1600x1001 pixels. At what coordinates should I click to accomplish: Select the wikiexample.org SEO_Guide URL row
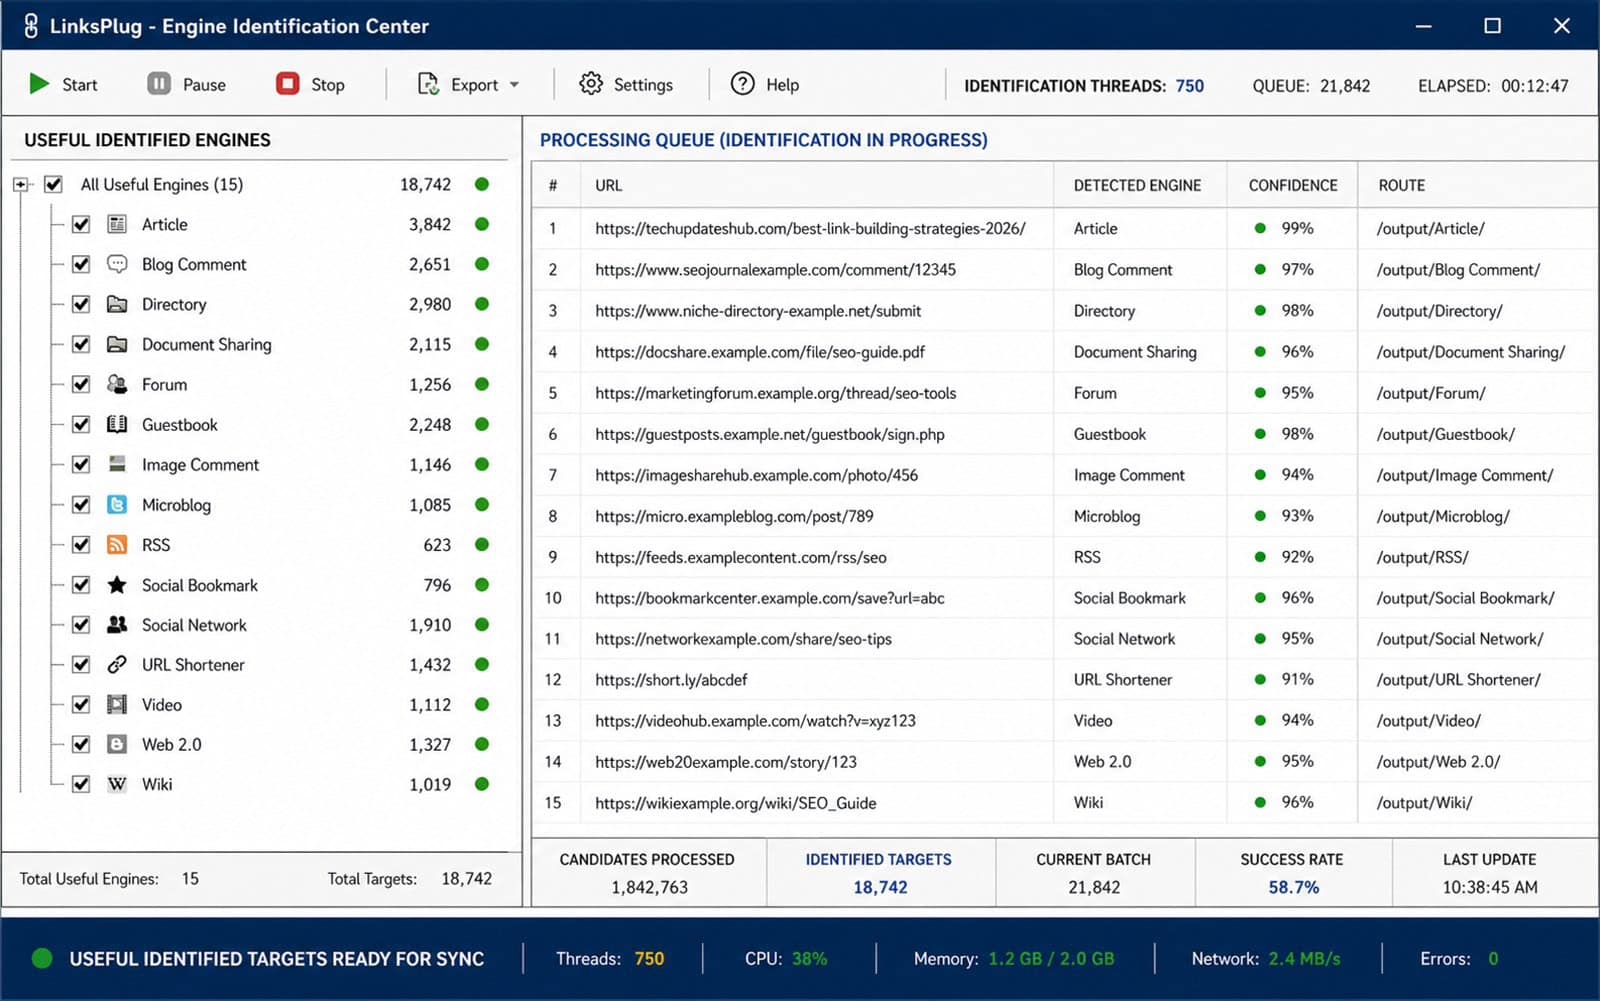pos(735,802)
